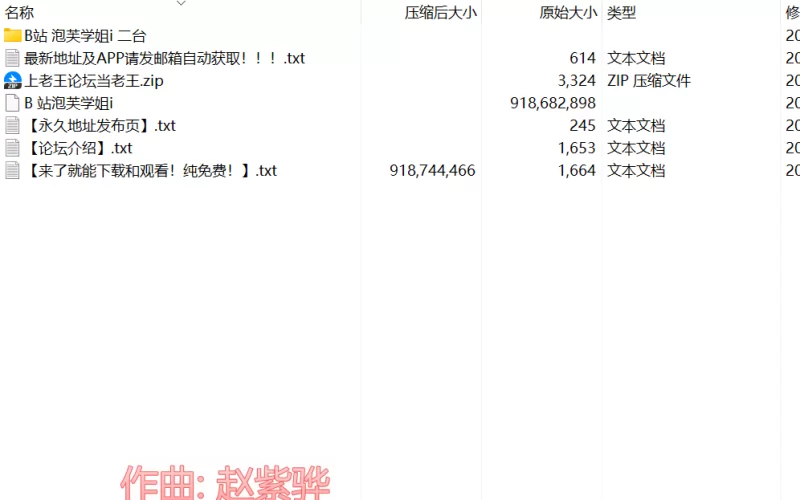Click the text file icon of 最新地址及APP请发邮箱自动获取

(12, 58)
